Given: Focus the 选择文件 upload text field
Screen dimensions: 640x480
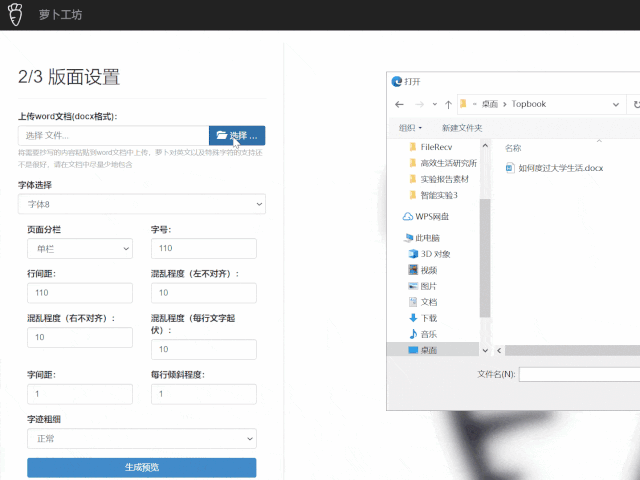Looking at the screenshot, I should pyautogui.click(x=113, y=136).
